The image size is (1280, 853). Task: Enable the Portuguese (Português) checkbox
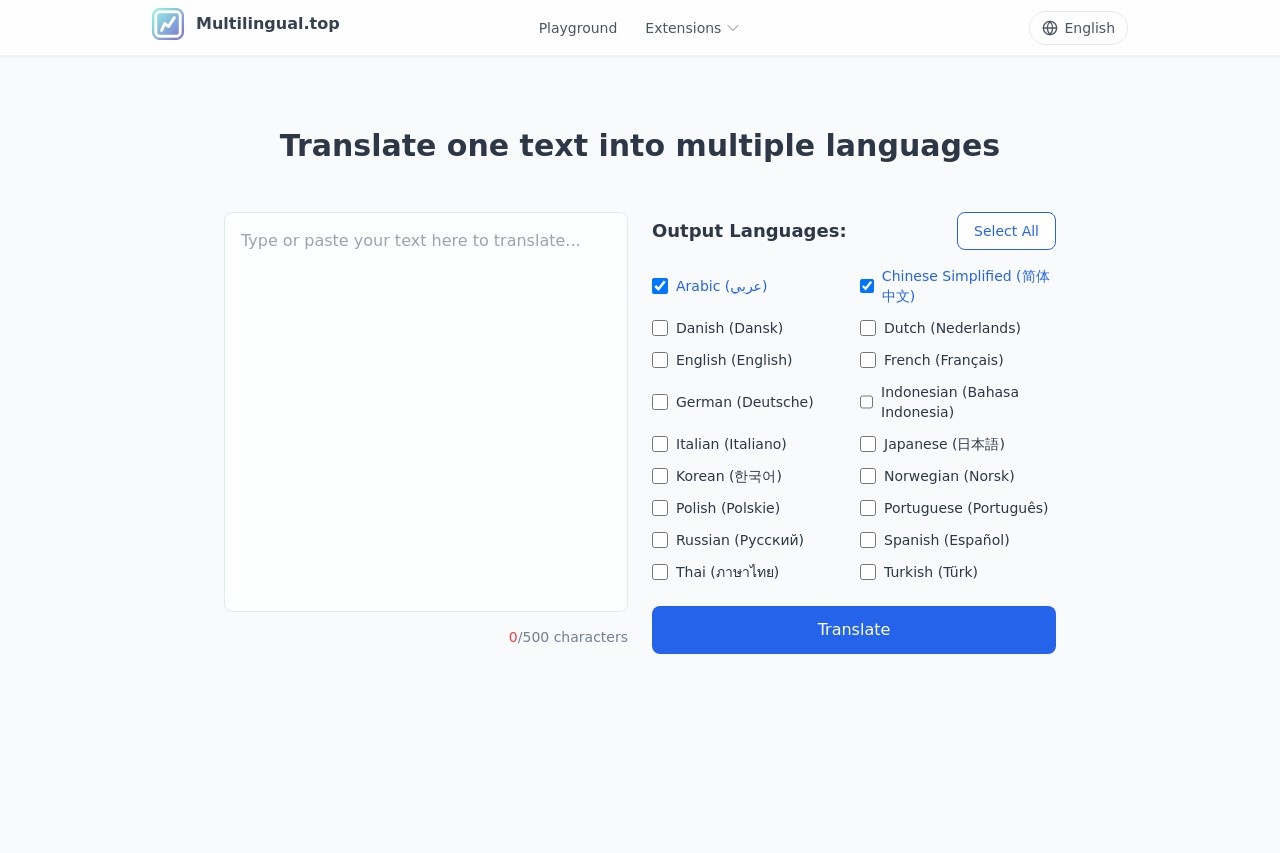(x=868, y=508)
